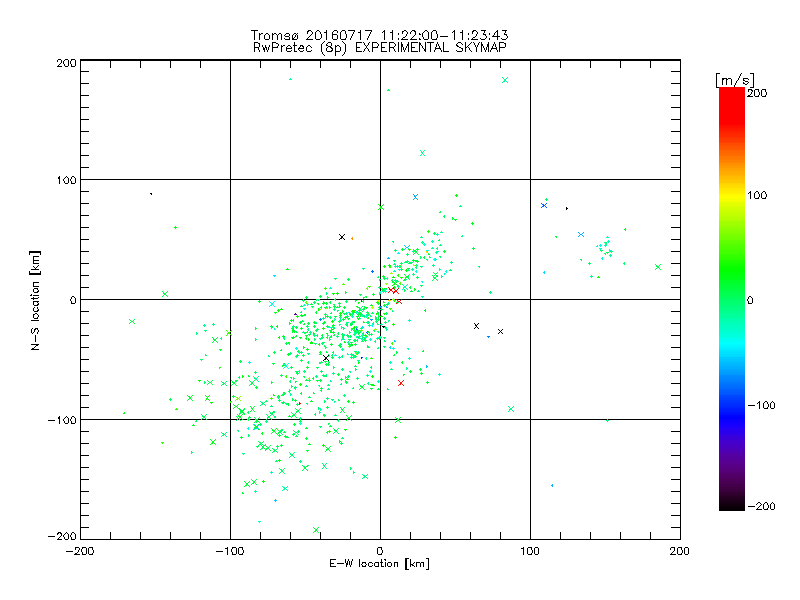The image size is (800, 600).
Task: Click the "200" tick label on the E-W axis
Action: (680, 551)
